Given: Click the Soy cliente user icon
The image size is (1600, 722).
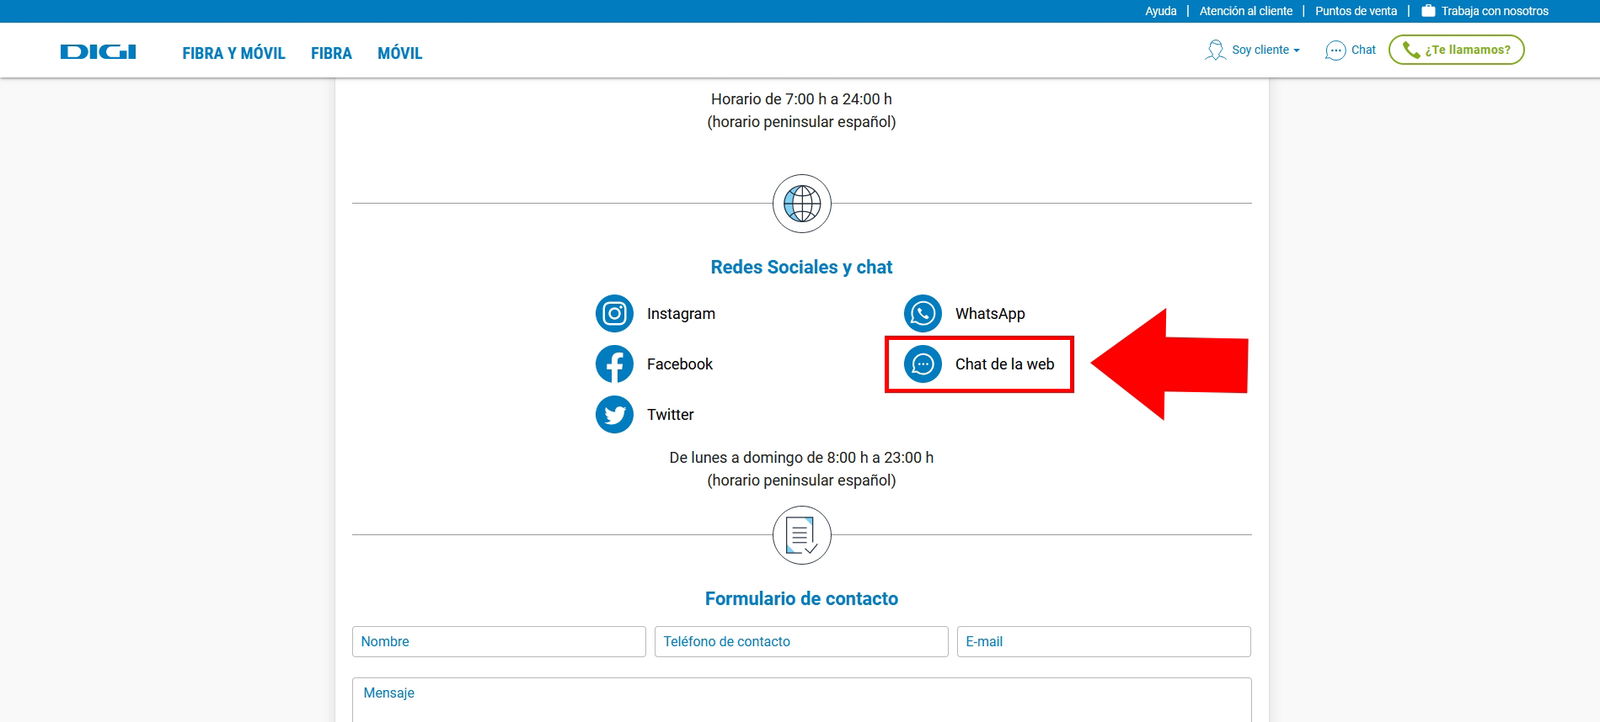Looking at the screenshot, I should (x=1215, y=50).
